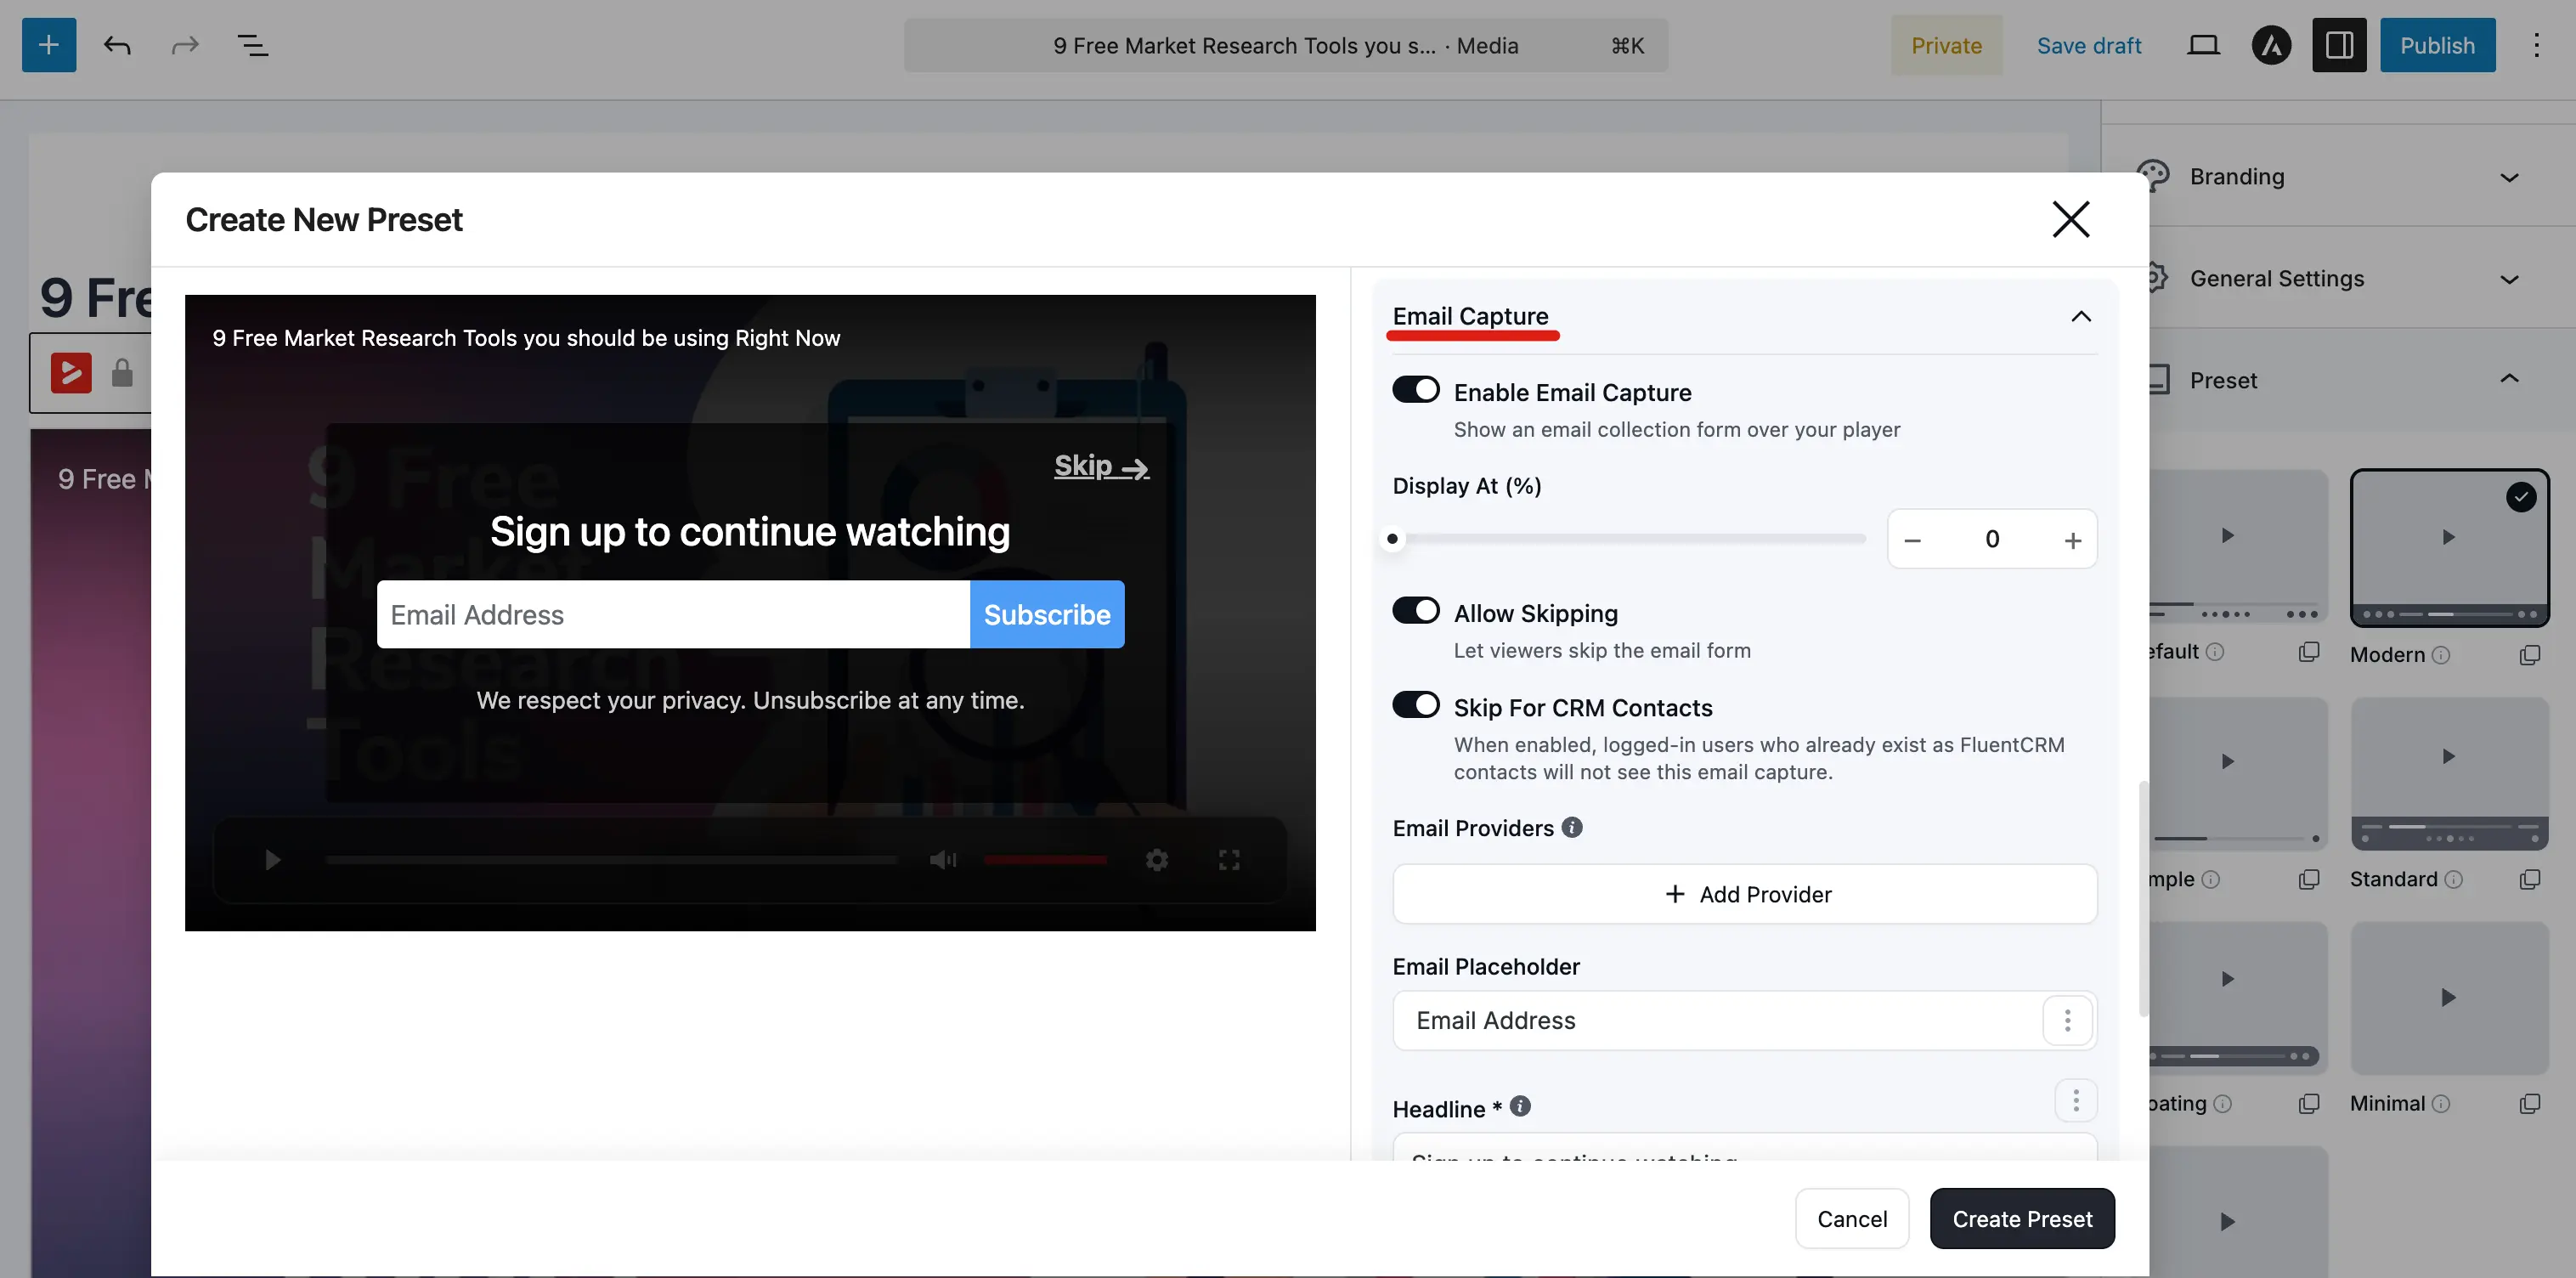Click the Private visibility button
This screenshot has width=2576, height=1278.
point(1946,45)
